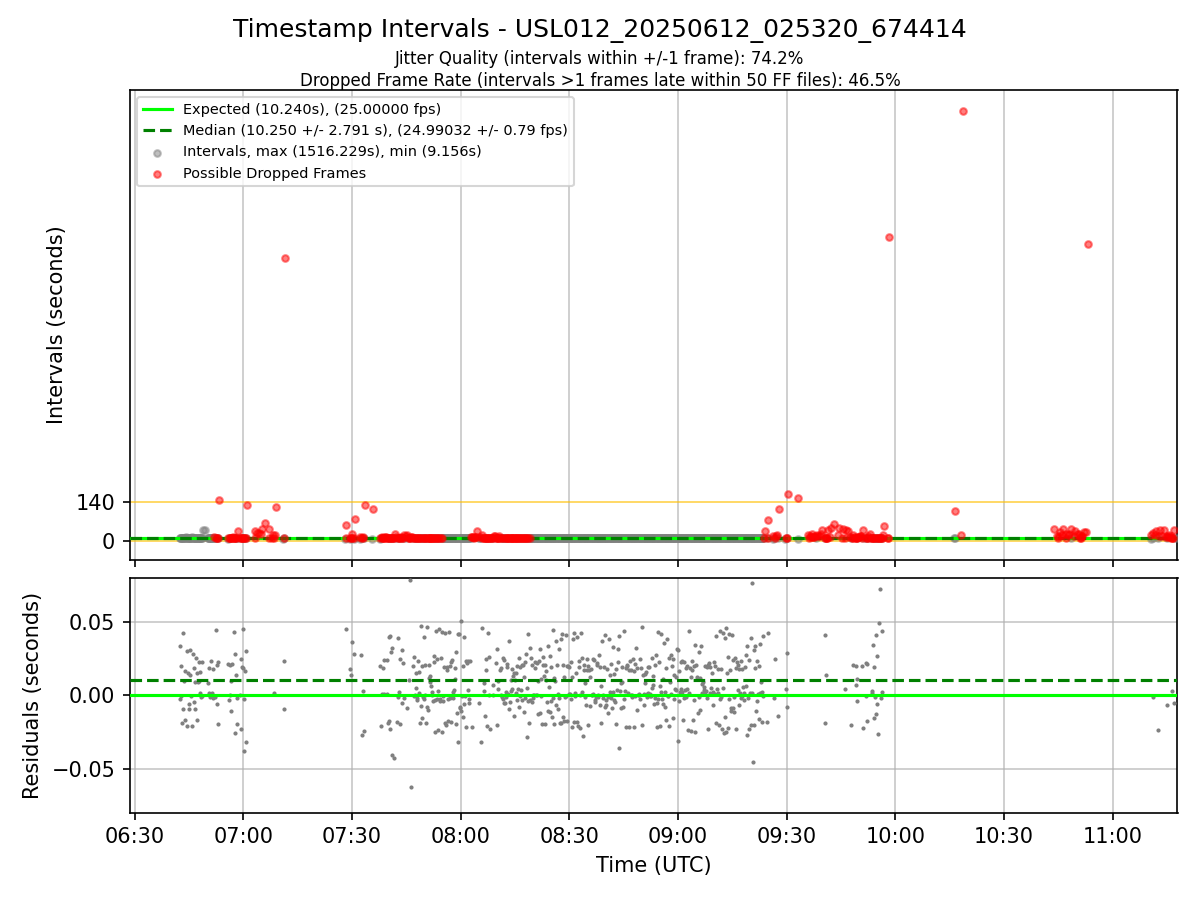Click the '−0.05' residuals tick label
The image size is (1200, 900).
(85, 769)
